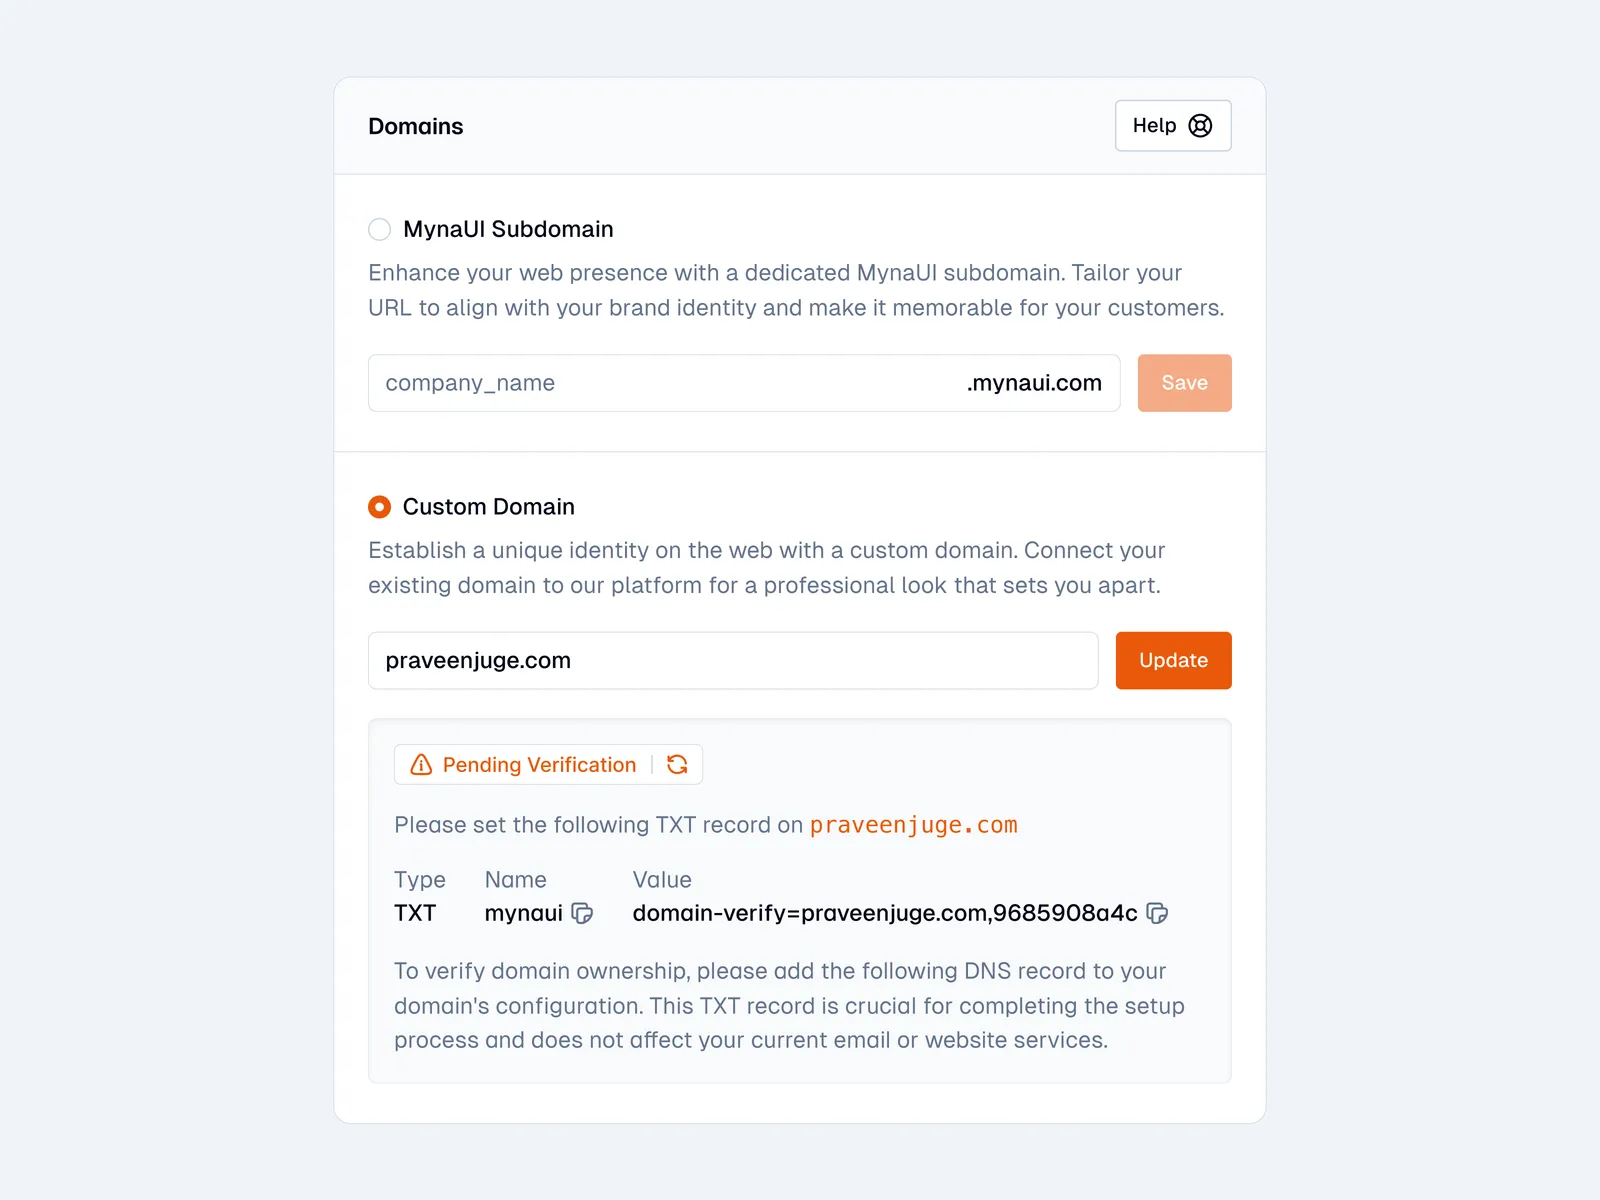Select the MynaUI Subdomain radio button
The image size is (1600, 1200).
[380, 229]
